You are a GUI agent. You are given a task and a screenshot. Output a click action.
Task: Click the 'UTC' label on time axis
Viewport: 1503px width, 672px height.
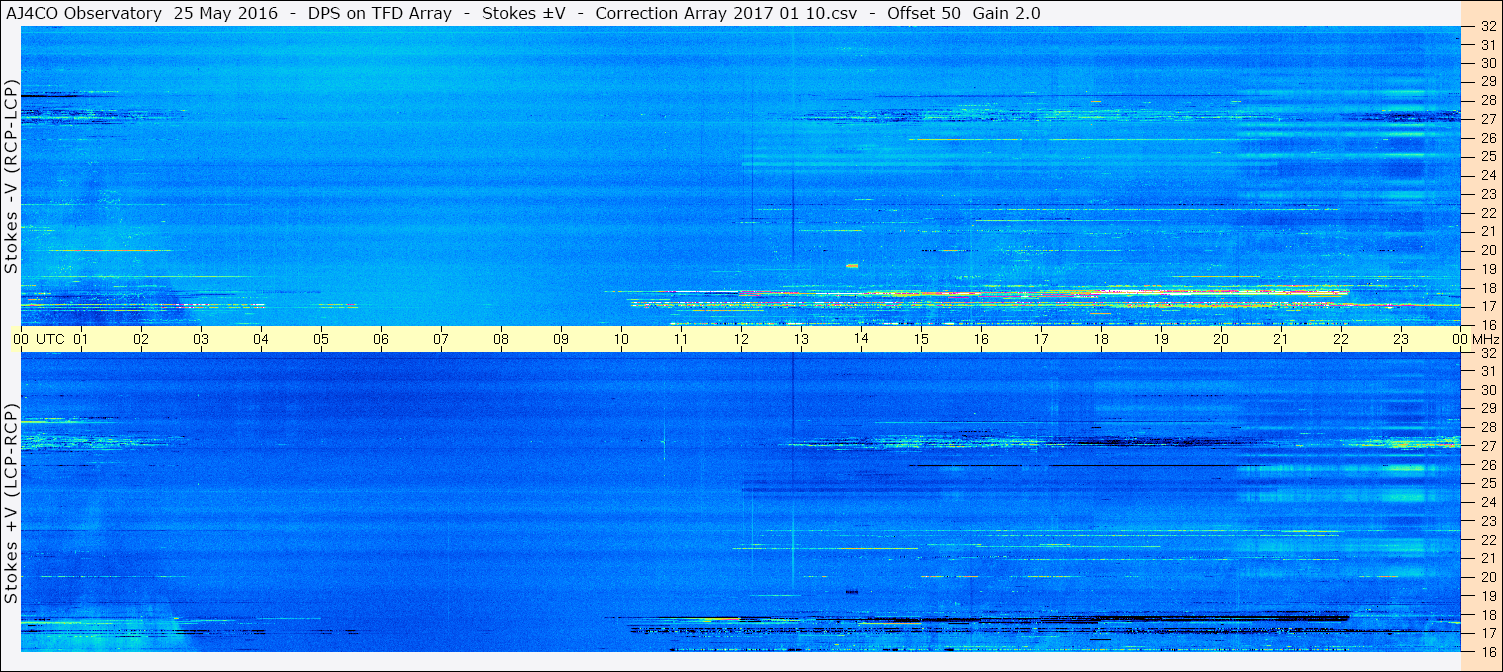[50, 339]
